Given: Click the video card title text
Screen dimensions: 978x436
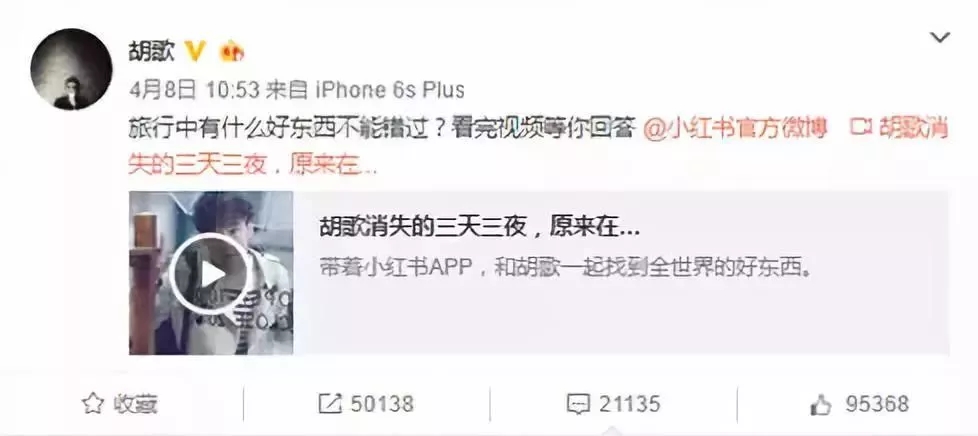Looking at the screenshot, I should pyautogui.click(x=480, y=228).
